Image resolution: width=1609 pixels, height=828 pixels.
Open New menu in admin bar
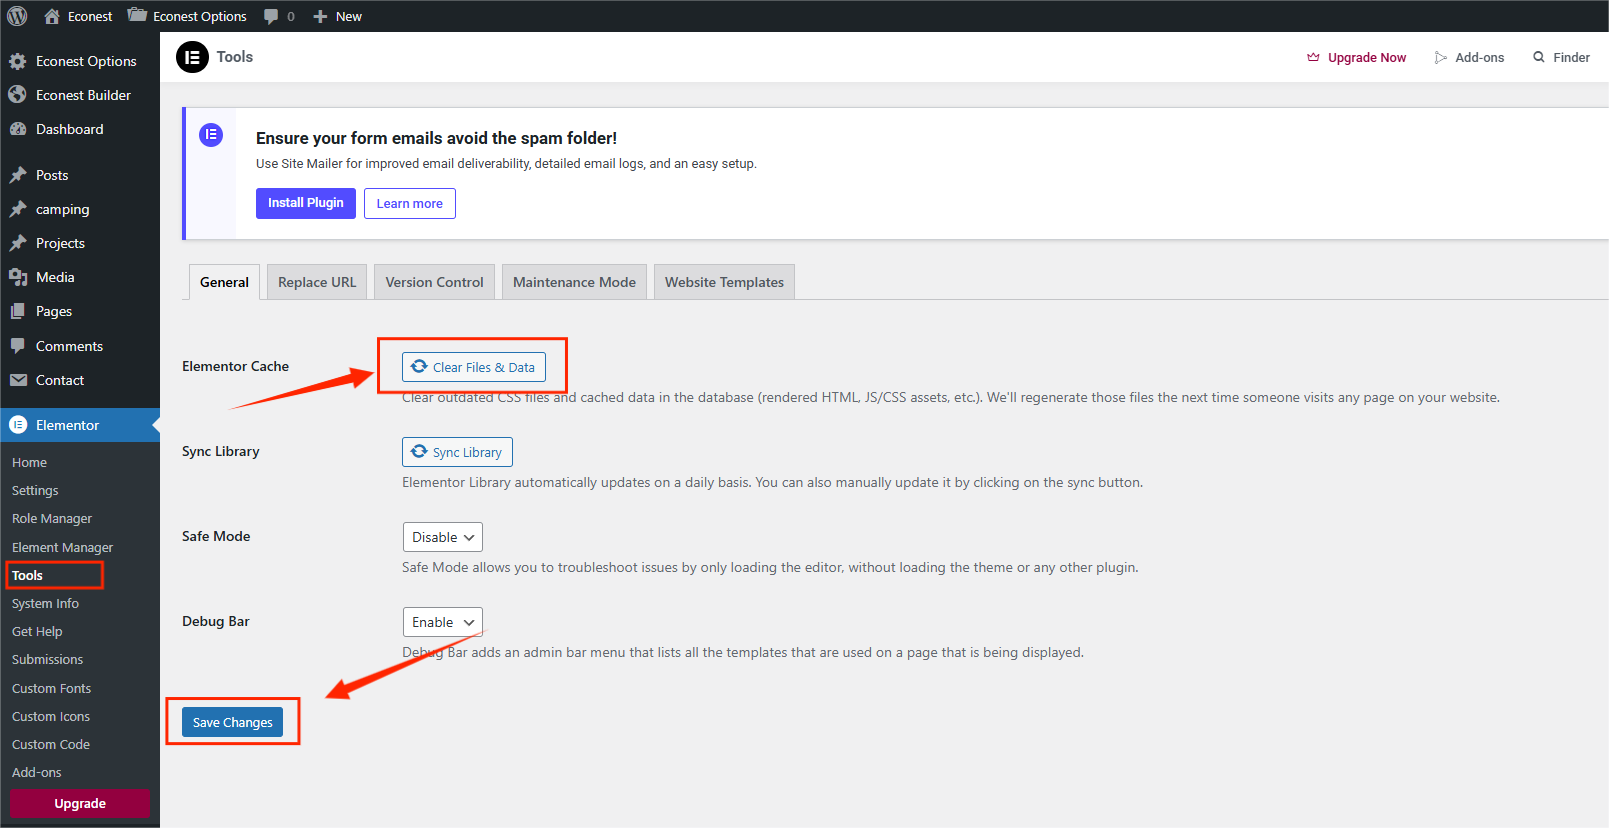[338, 16]
